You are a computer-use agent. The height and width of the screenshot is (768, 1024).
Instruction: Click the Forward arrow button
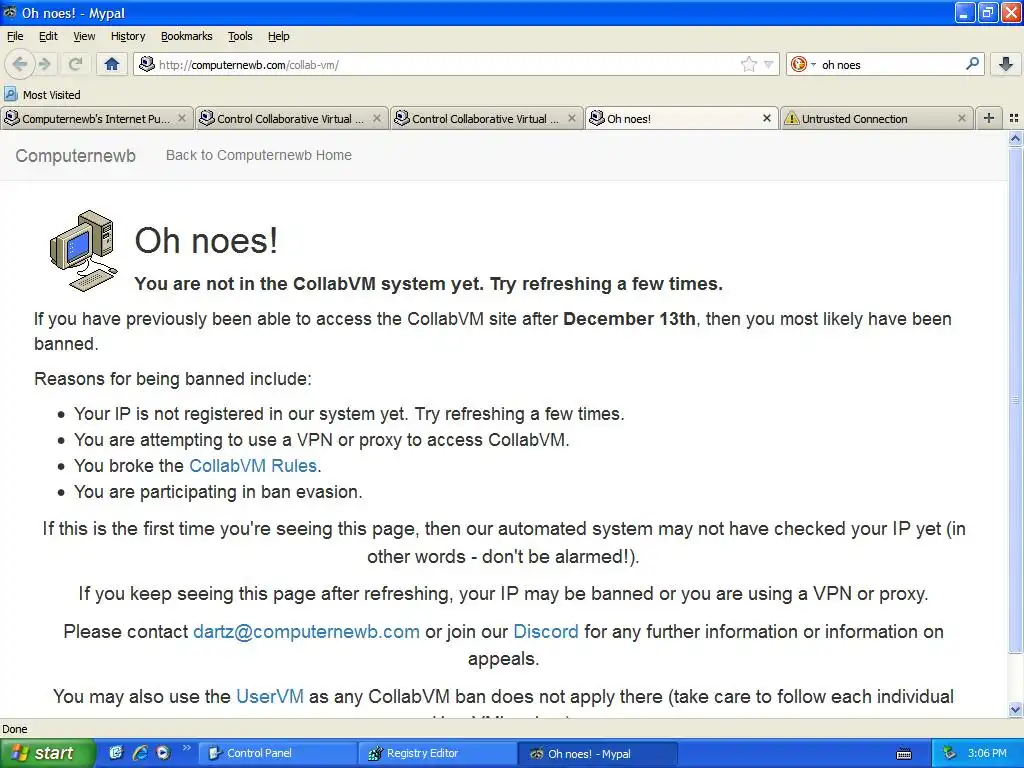44,64
